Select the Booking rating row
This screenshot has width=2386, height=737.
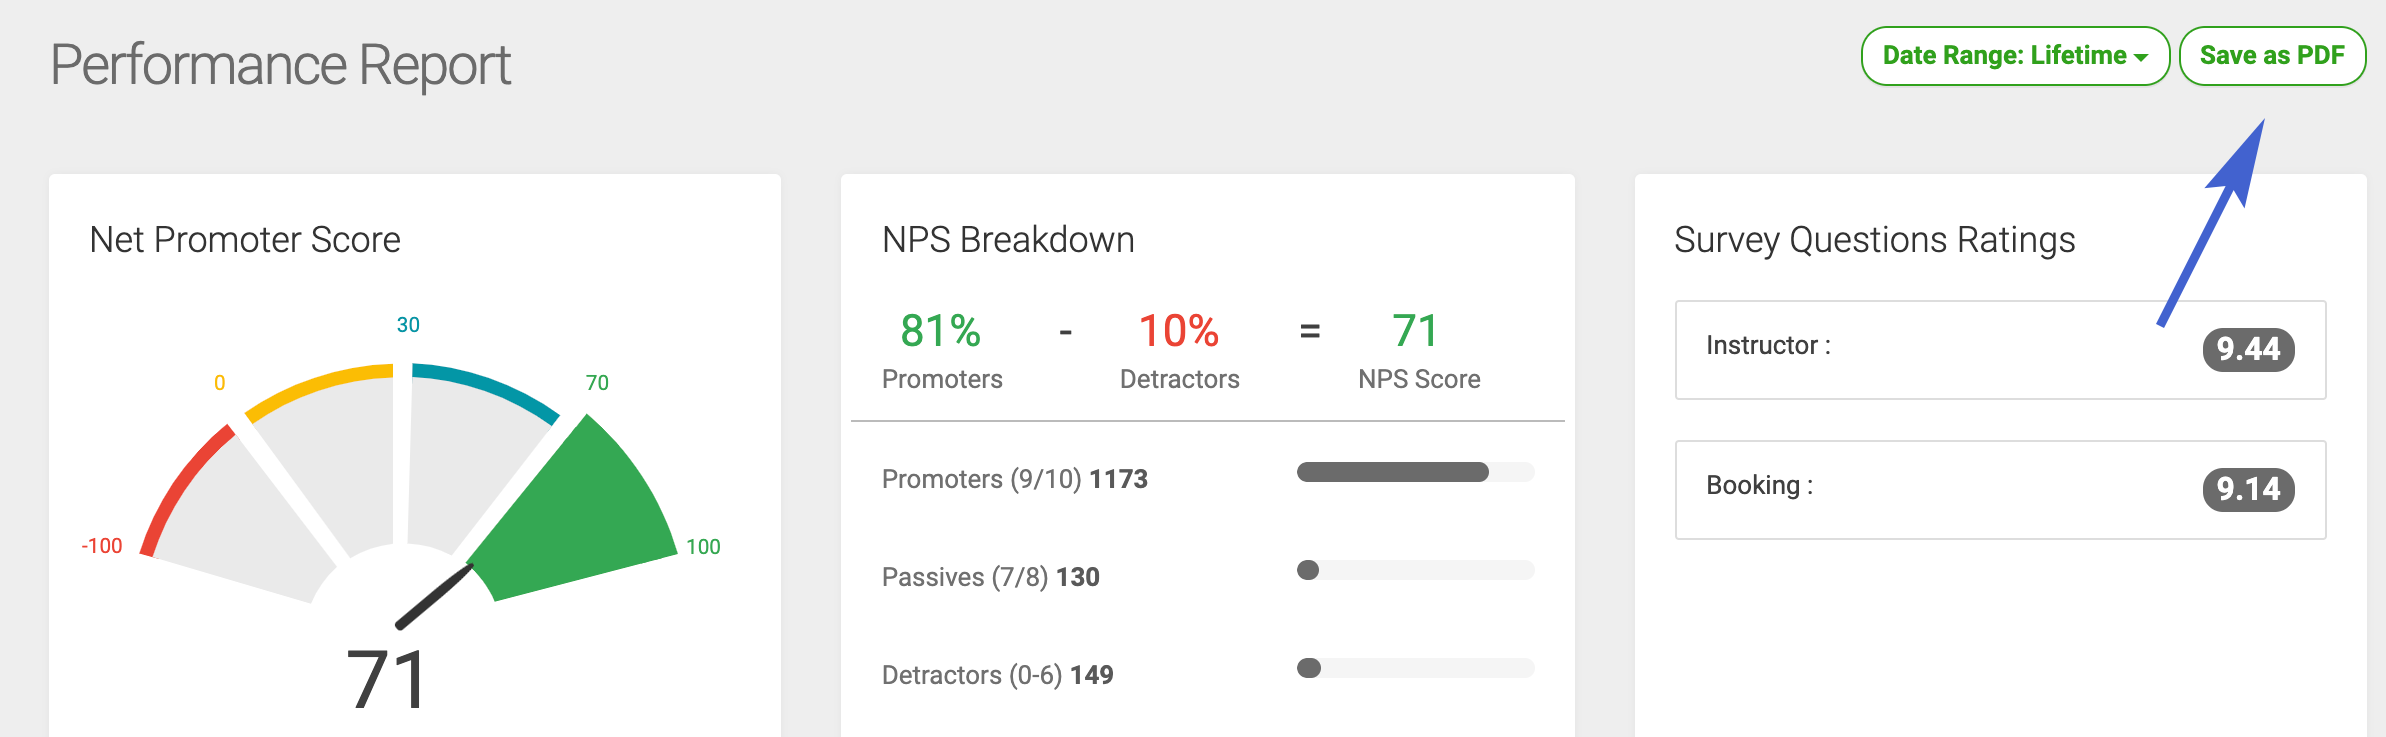[2000, 490]
